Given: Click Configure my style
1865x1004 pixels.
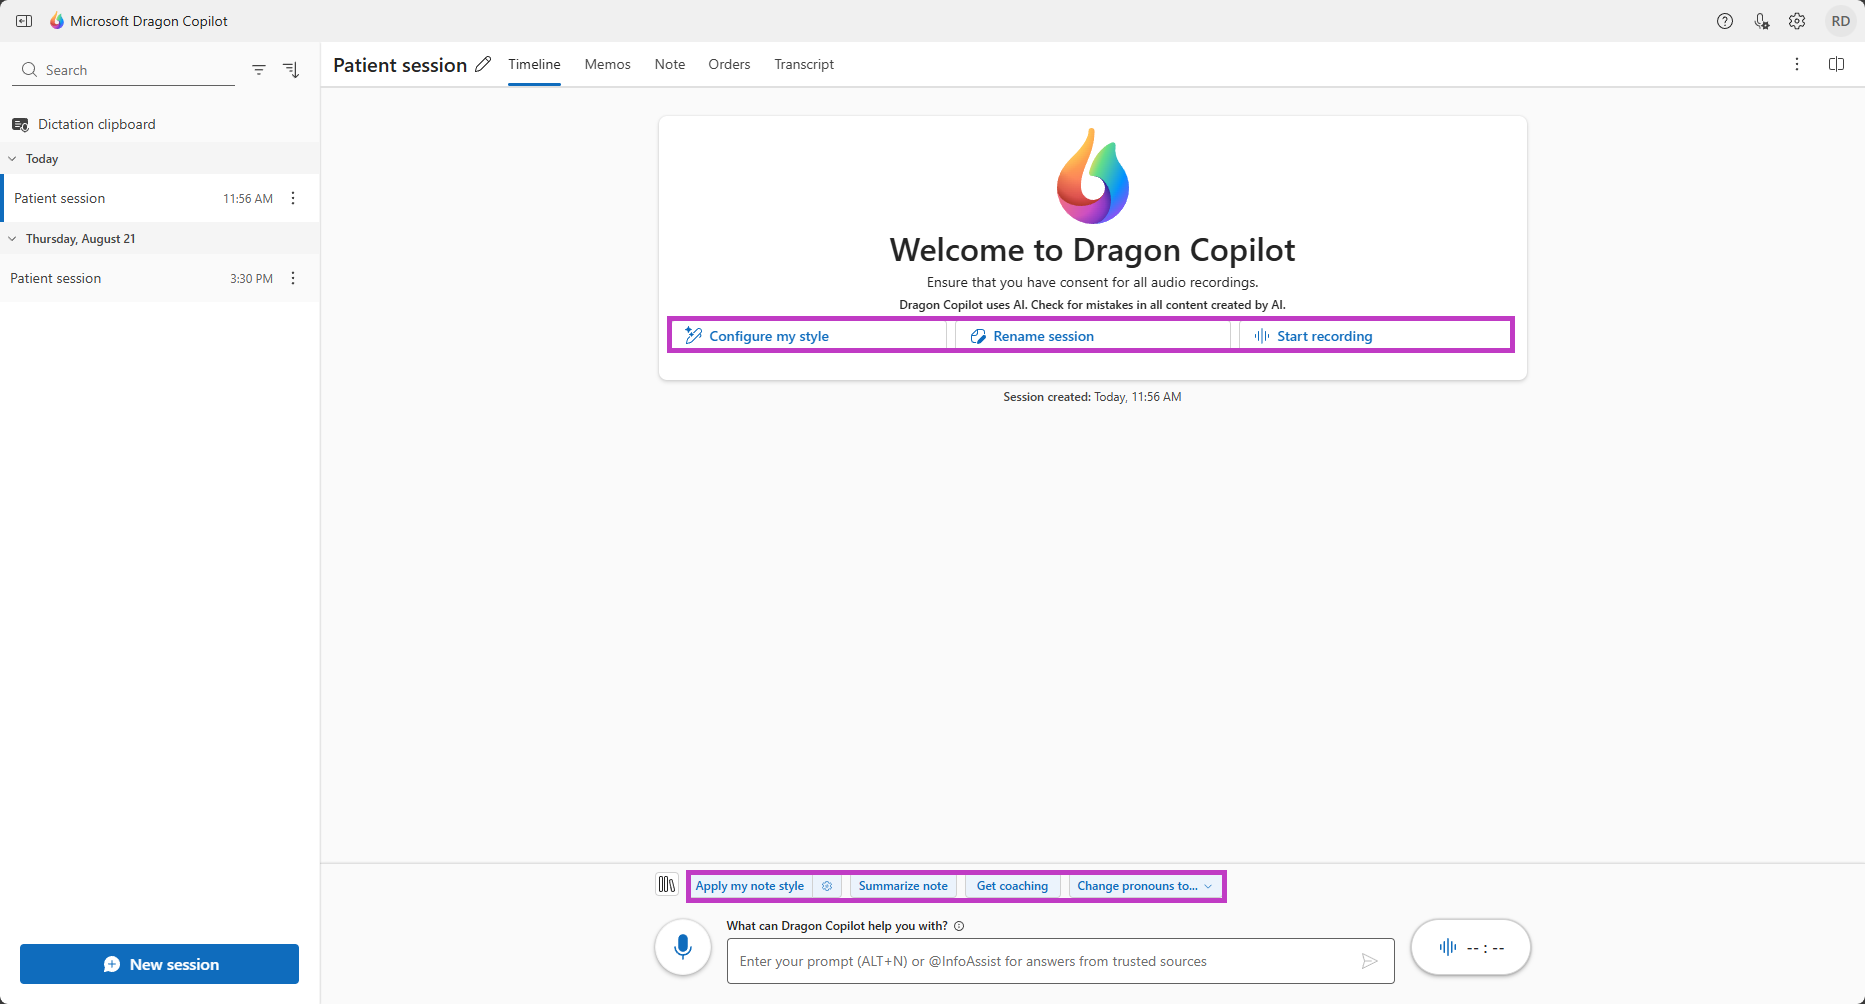Looking at the screenshot, I should tap(768, 336).
